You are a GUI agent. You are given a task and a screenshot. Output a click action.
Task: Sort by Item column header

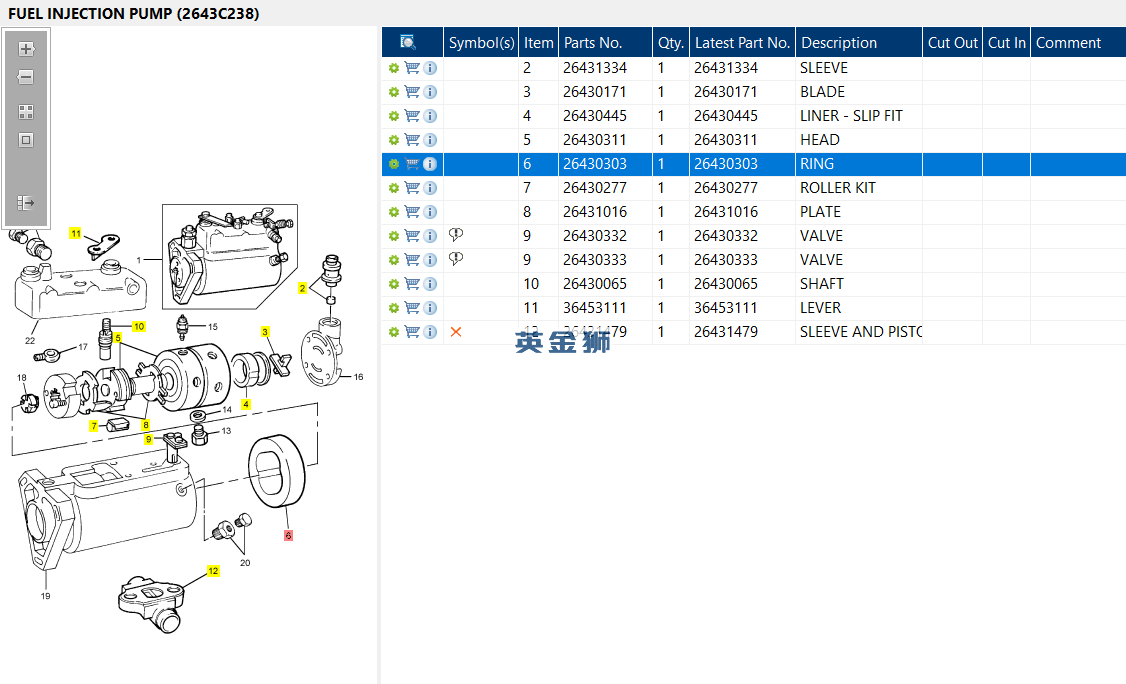(x=539, y=42)
